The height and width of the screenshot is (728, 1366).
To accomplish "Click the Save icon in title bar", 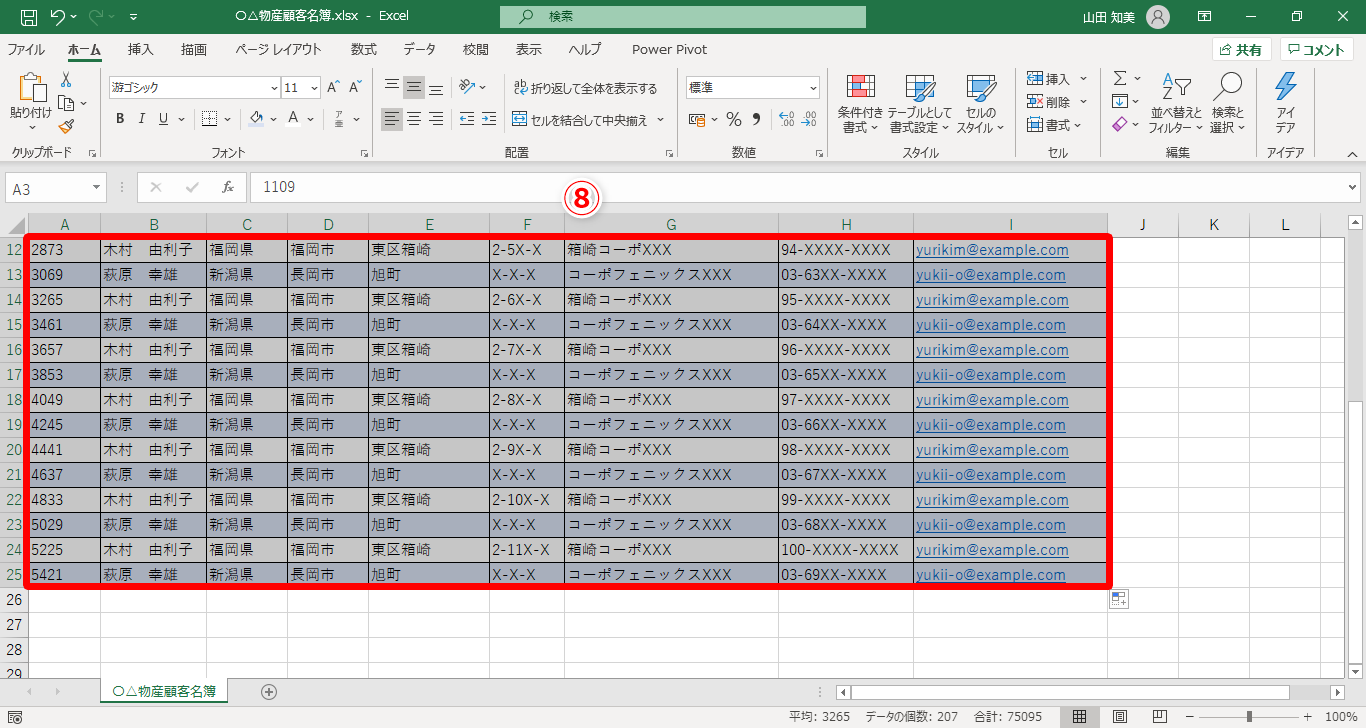I will 29,17.
